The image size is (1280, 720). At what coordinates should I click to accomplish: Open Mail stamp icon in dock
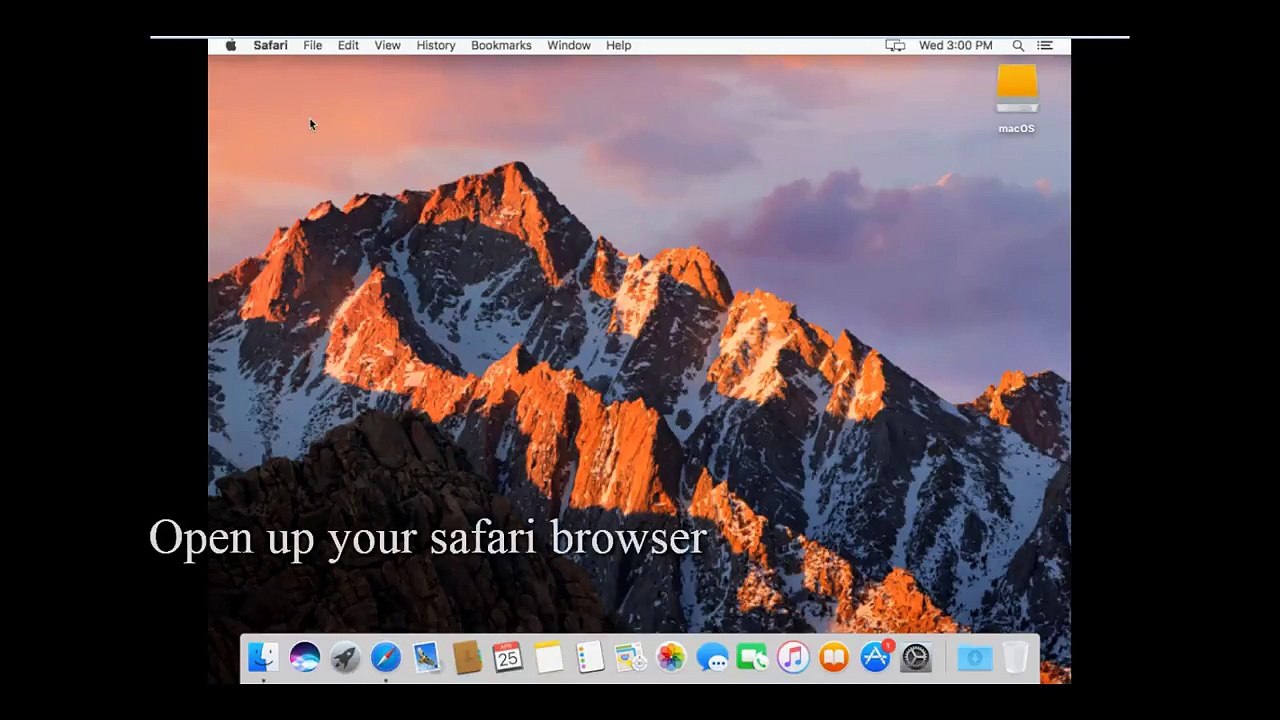[x=427, y=657]
